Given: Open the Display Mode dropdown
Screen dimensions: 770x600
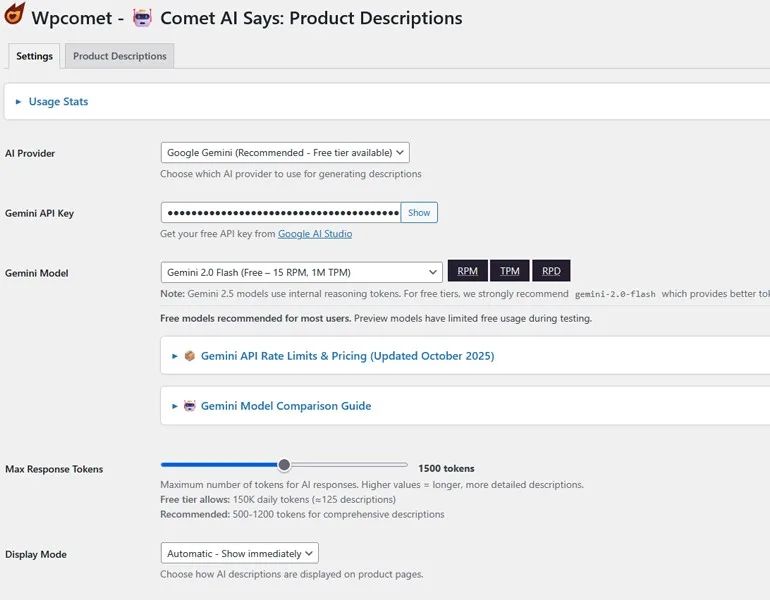Looking at the screenshot, I should tap(239, 553).
